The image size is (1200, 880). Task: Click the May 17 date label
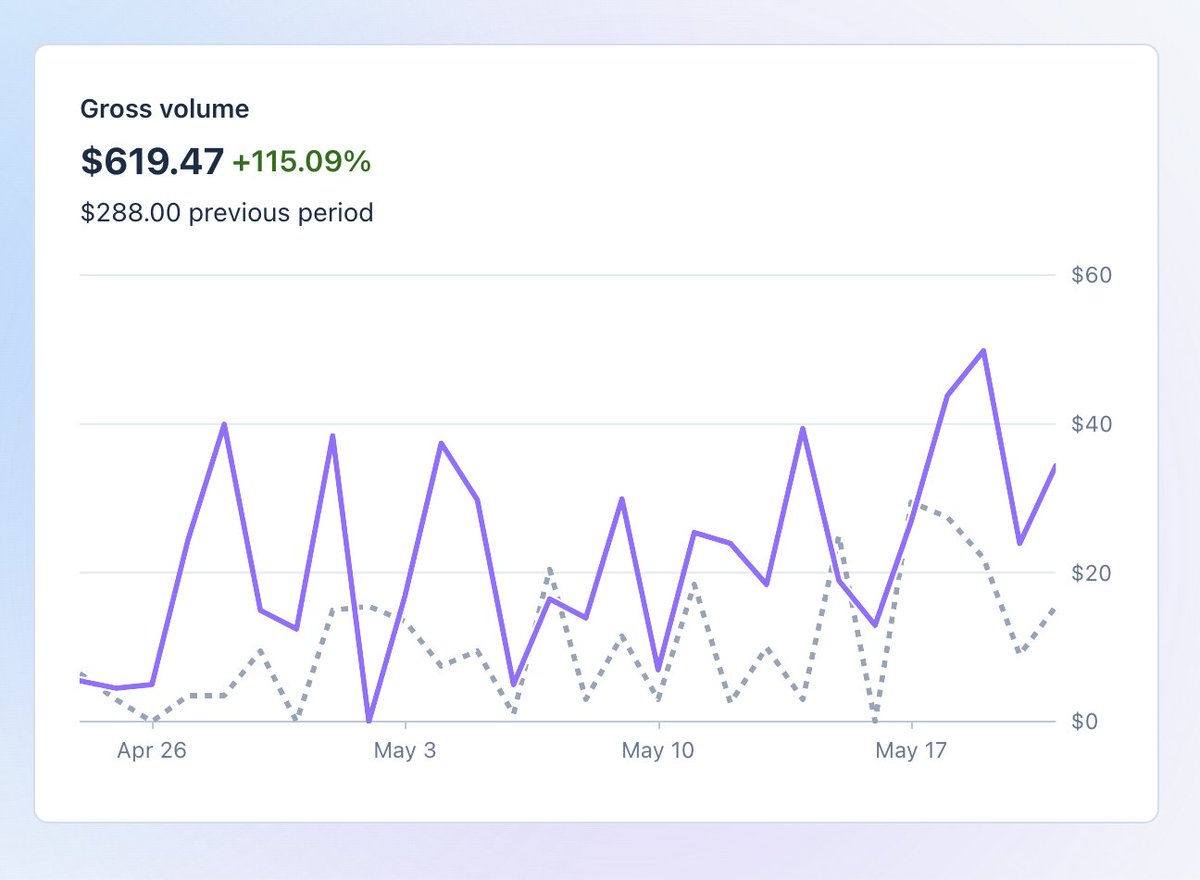pyautogui.click(x=910, y=751)
